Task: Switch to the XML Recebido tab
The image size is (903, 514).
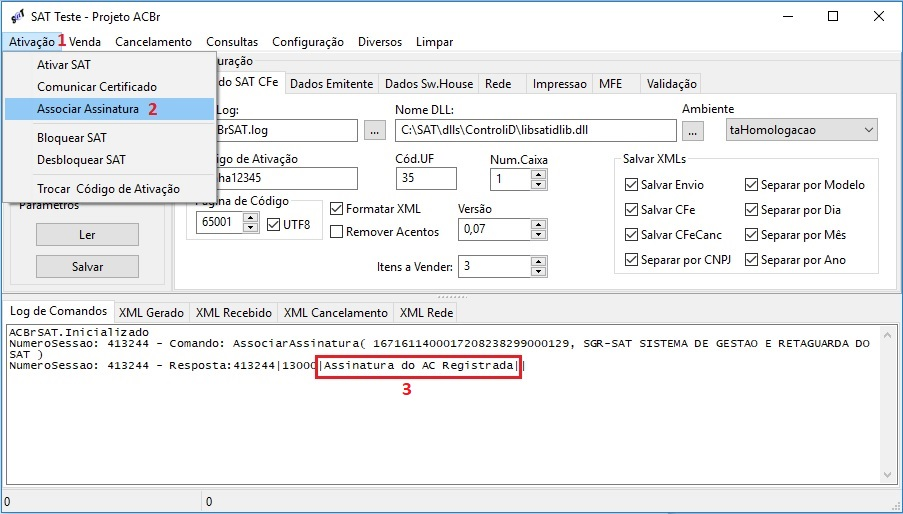Action: coord(234,313)
